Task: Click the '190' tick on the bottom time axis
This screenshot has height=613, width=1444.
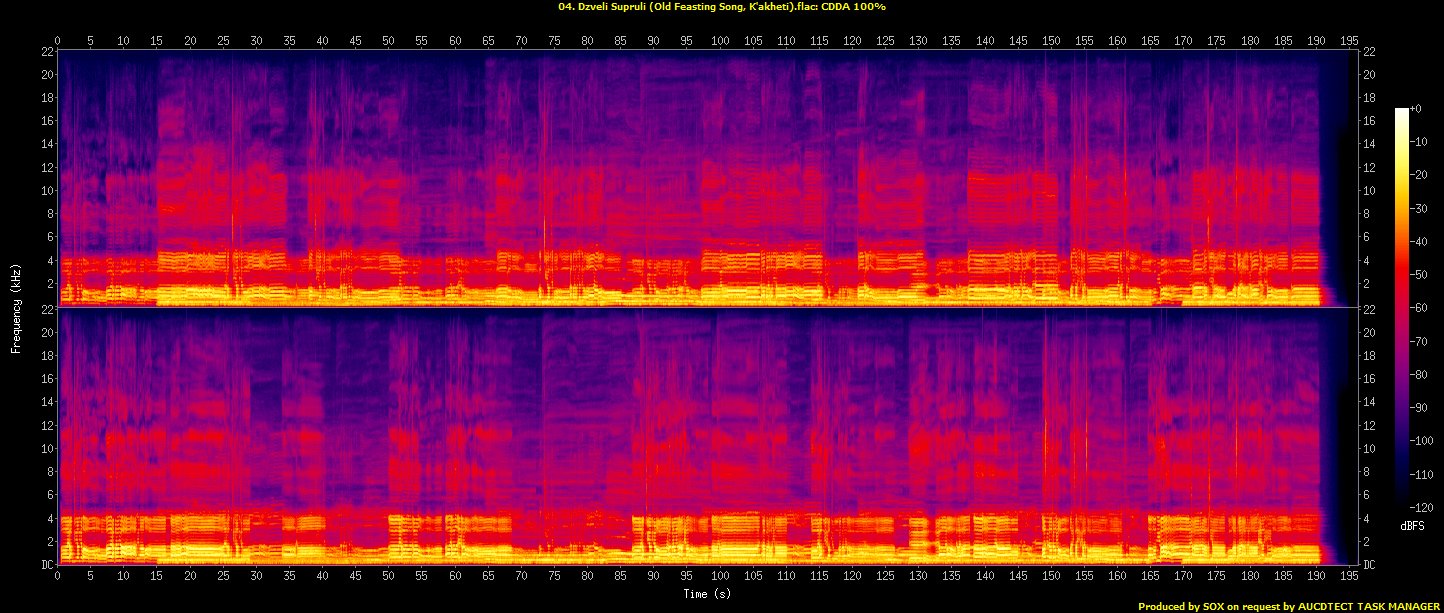Action: (x=1316, y=577)
